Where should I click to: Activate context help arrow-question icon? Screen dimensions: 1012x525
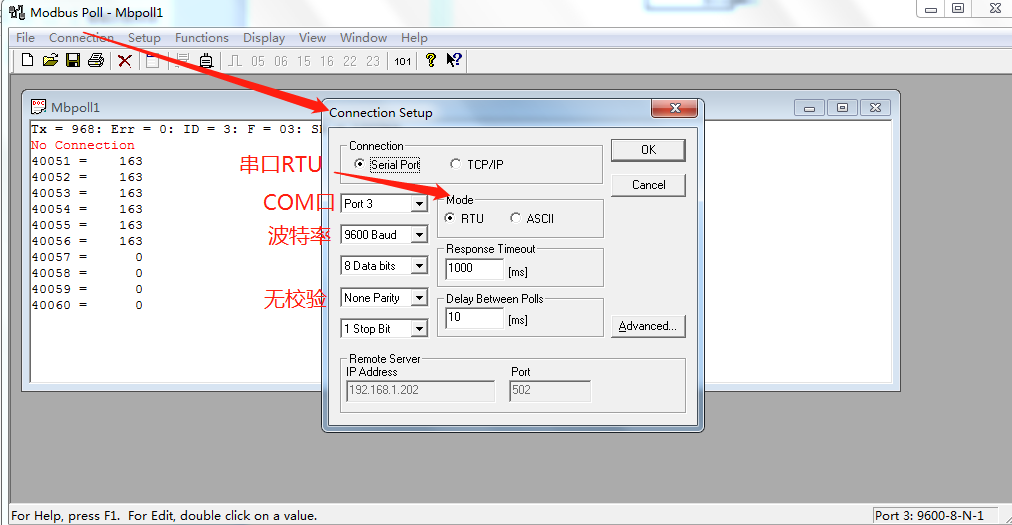point(454,61)
